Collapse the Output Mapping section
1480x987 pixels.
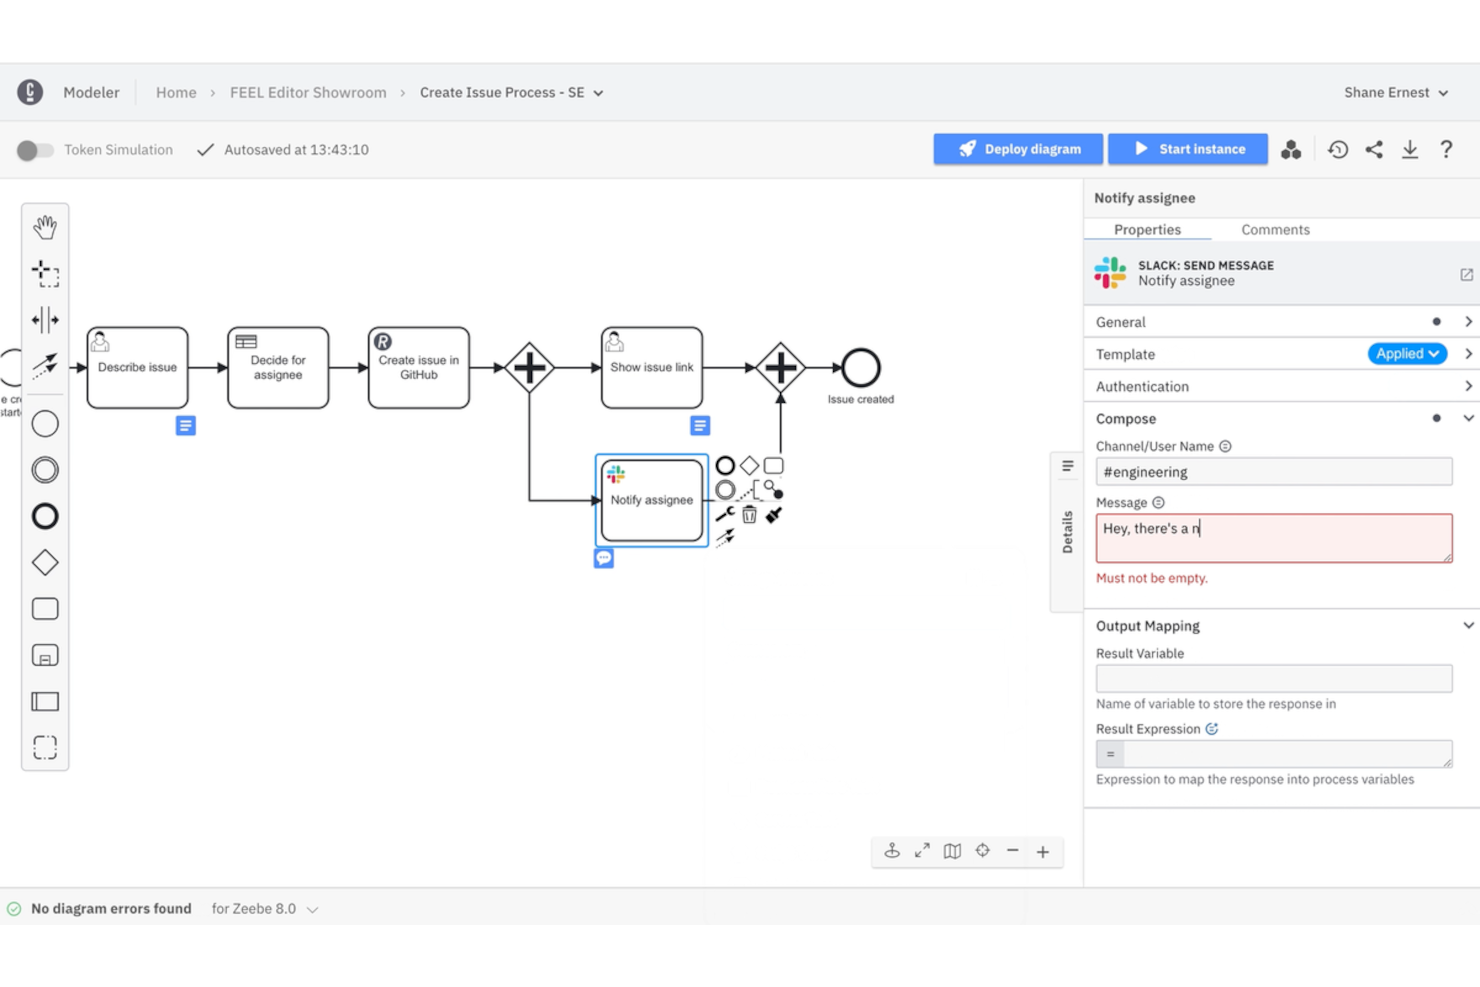click(1467, 626)
